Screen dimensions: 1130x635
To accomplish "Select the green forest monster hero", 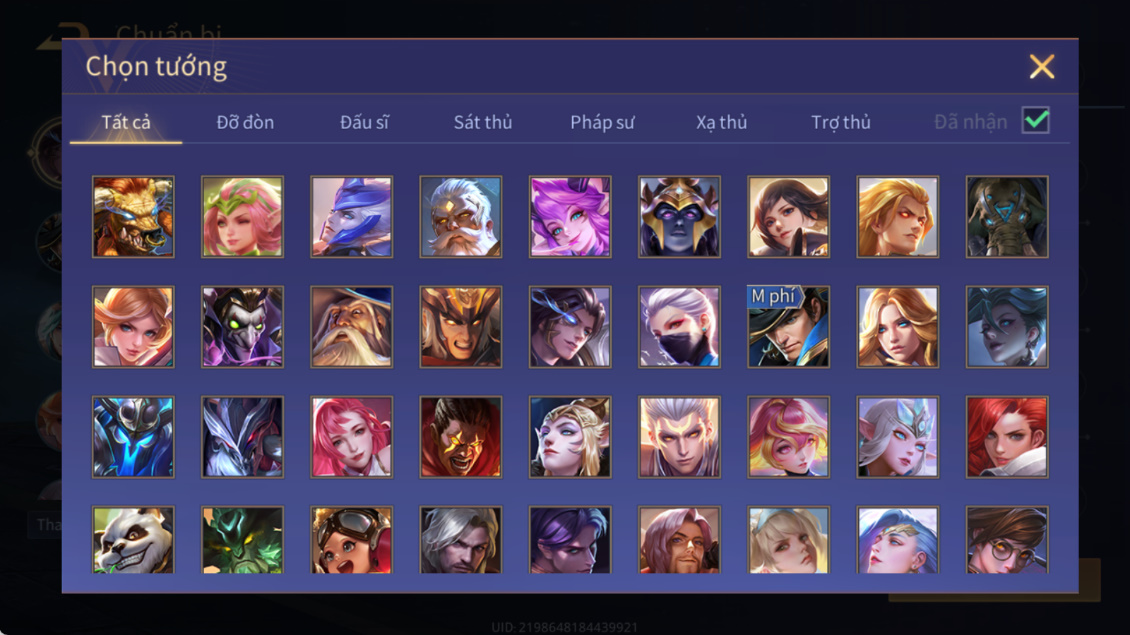I will click(242, 540).
